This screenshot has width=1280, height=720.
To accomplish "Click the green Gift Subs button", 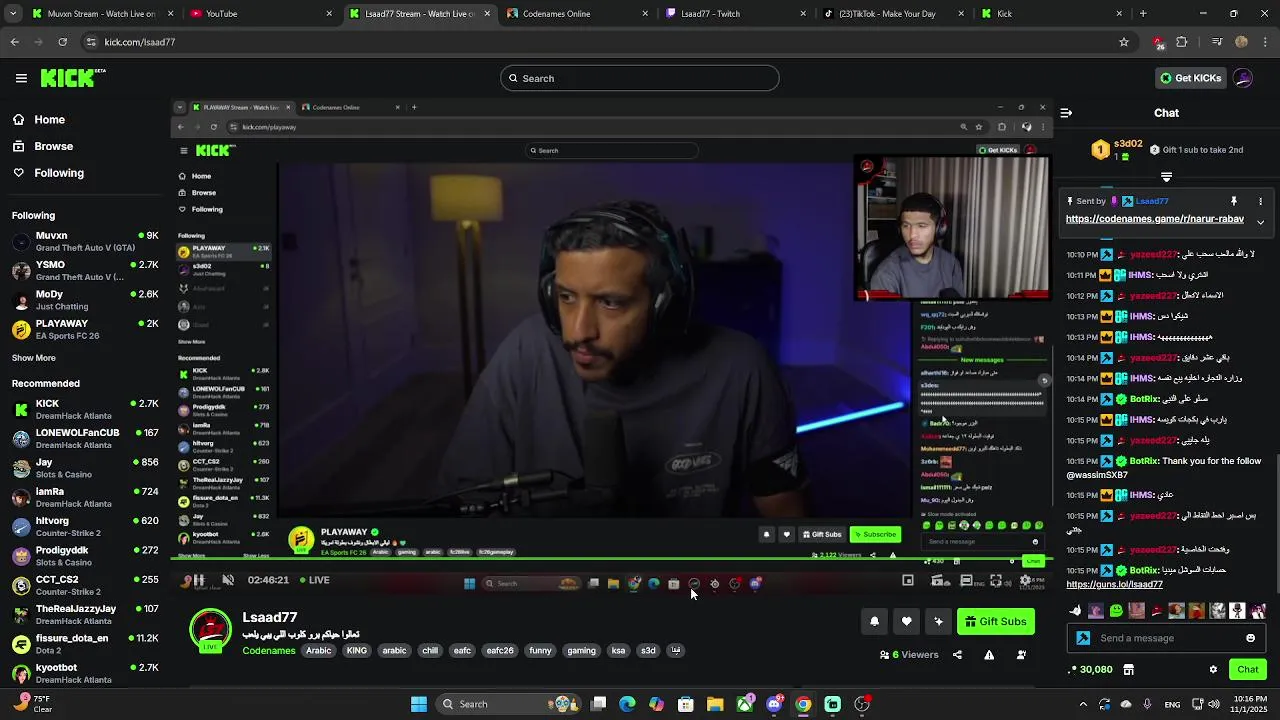I will click(995, 622).
